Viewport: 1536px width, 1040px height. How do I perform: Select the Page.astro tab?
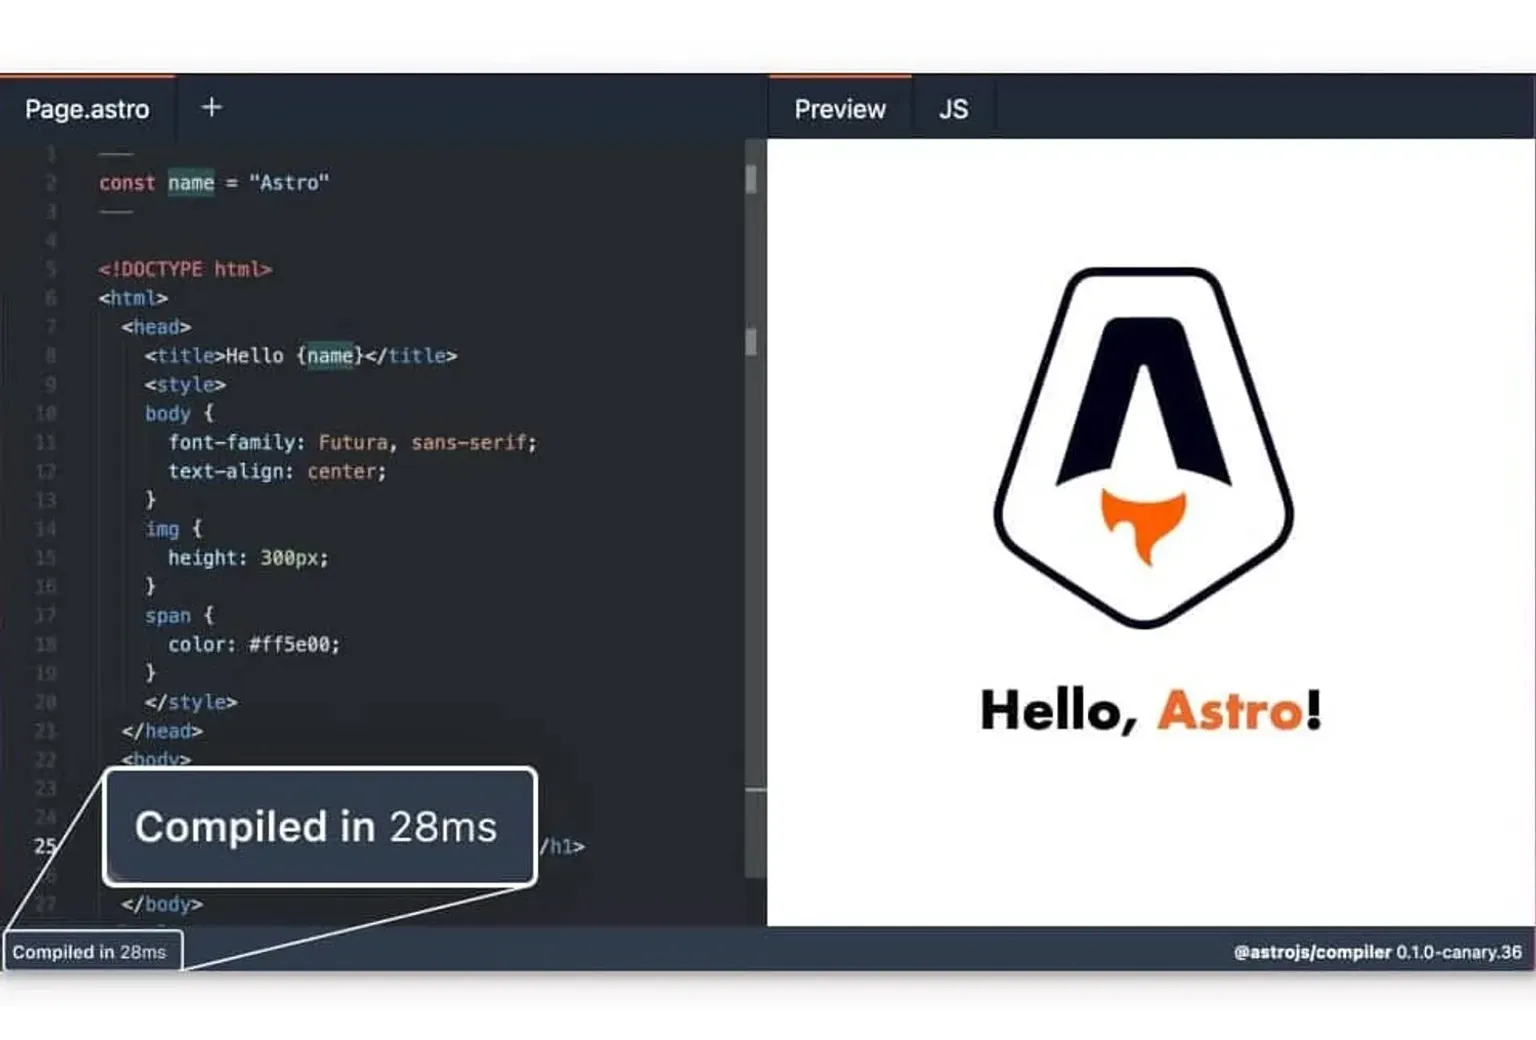point(86,109)
